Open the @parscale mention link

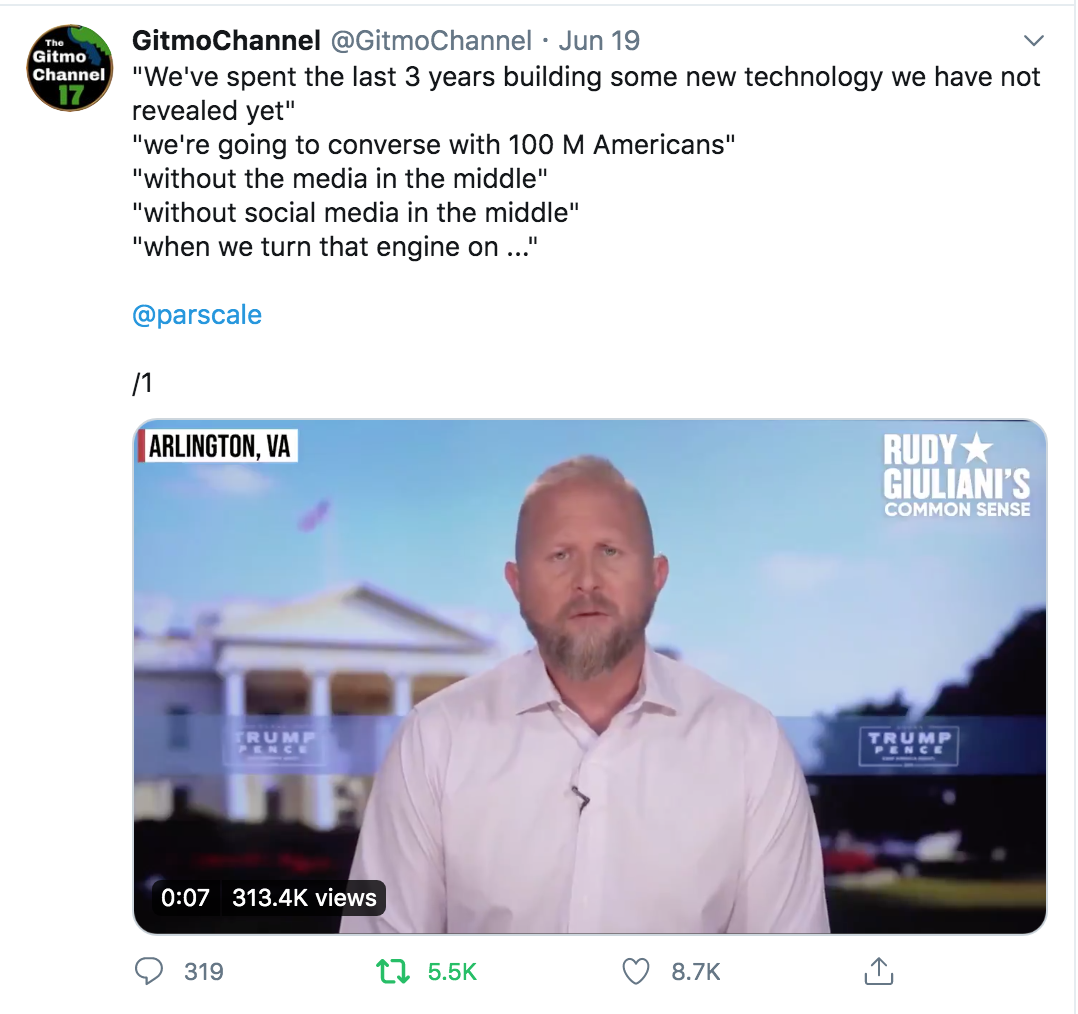[197, 315]
